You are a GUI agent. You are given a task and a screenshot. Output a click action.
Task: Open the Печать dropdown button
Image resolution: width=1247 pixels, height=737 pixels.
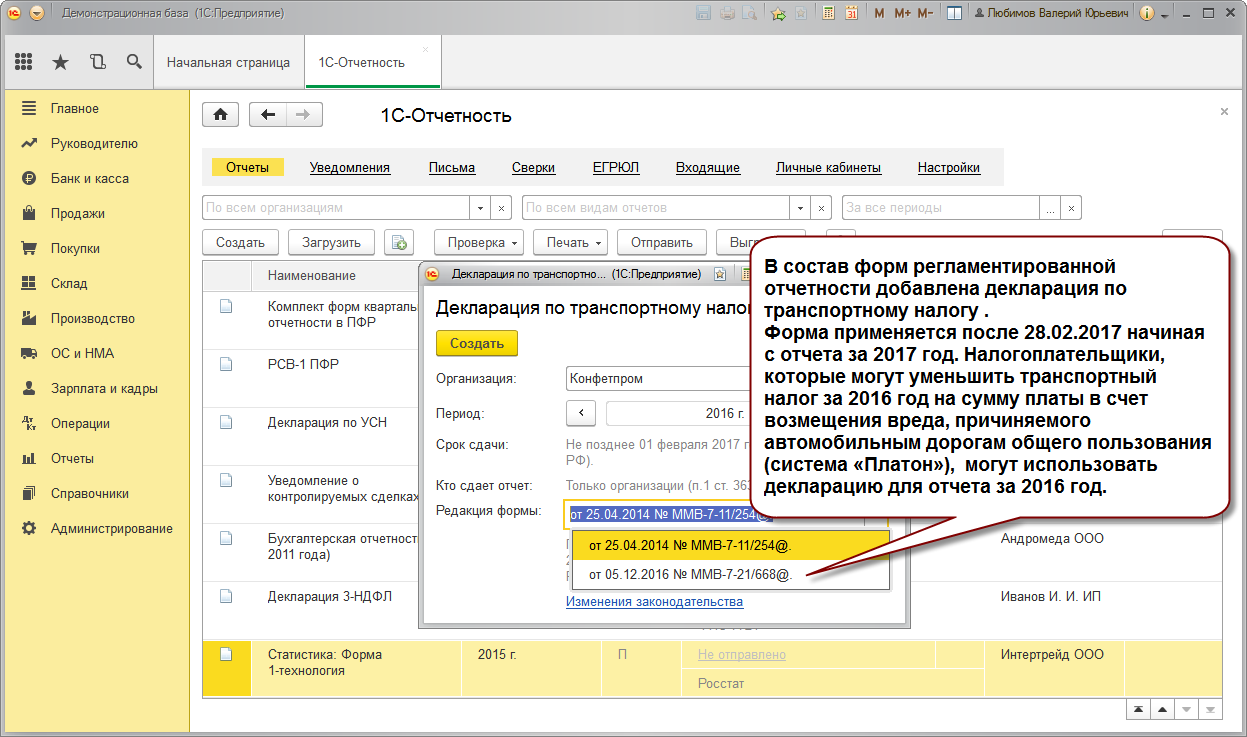click(570, 242)
